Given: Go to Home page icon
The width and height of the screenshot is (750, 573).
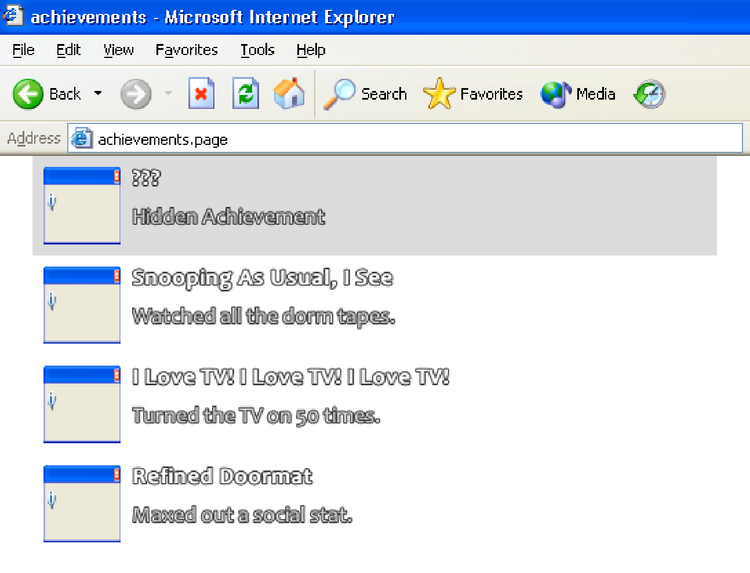Looking at the screenshot, I should [x=289, y=93].
